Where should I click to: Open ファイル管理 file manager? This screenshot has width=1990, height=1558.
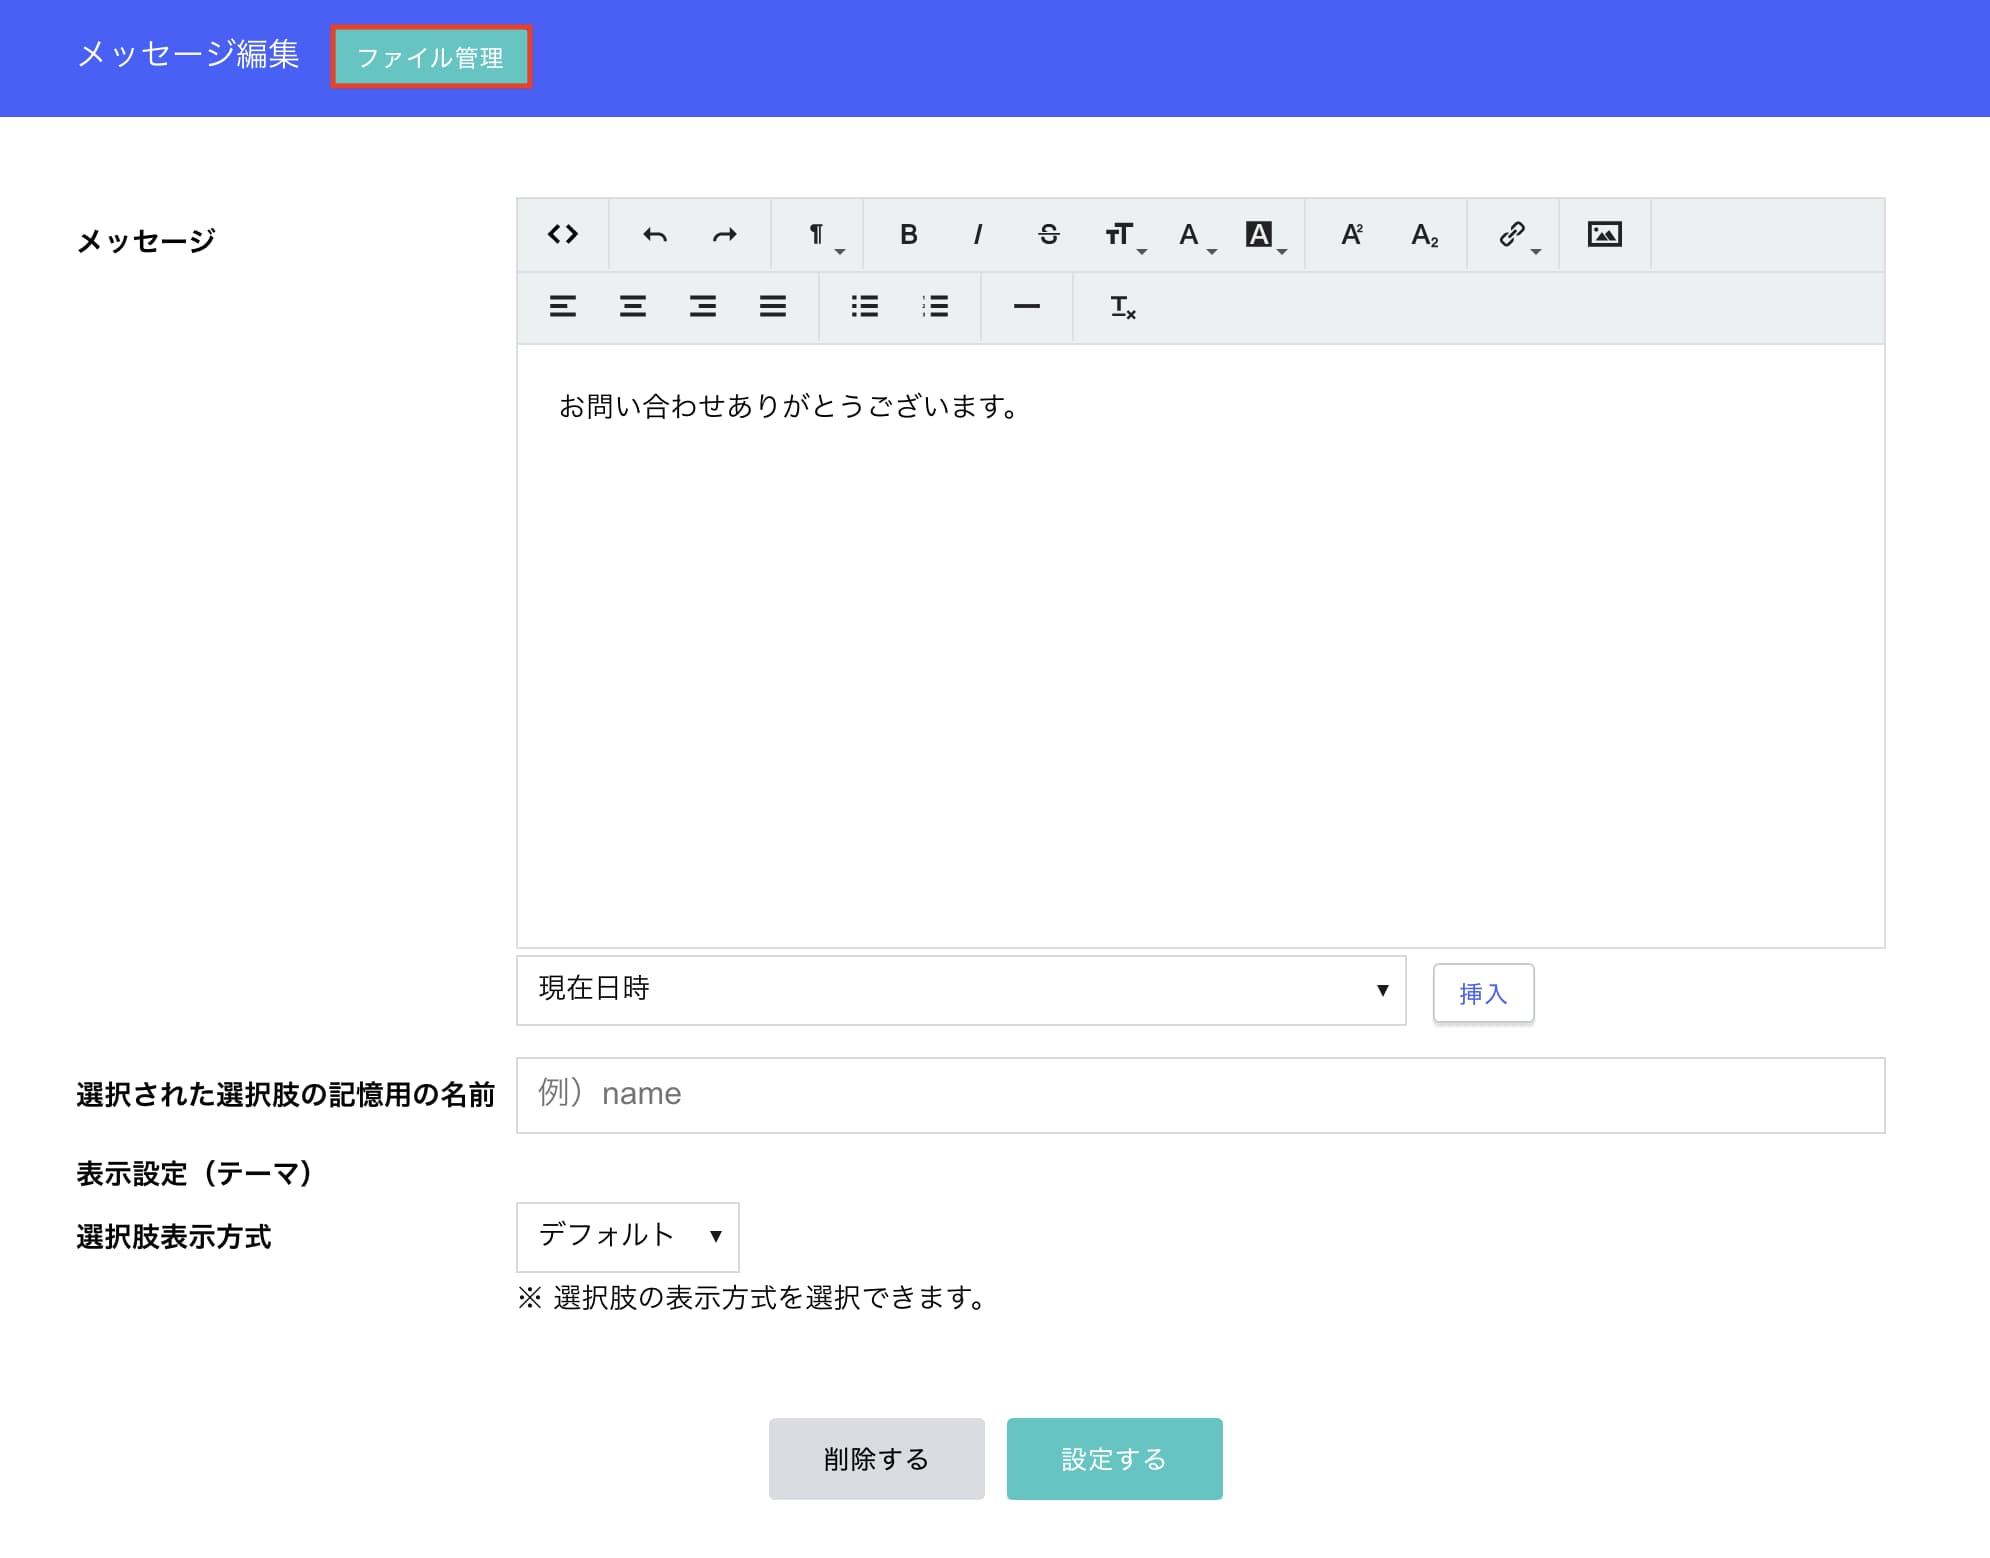pyautogui.click(x=431, y=57)
